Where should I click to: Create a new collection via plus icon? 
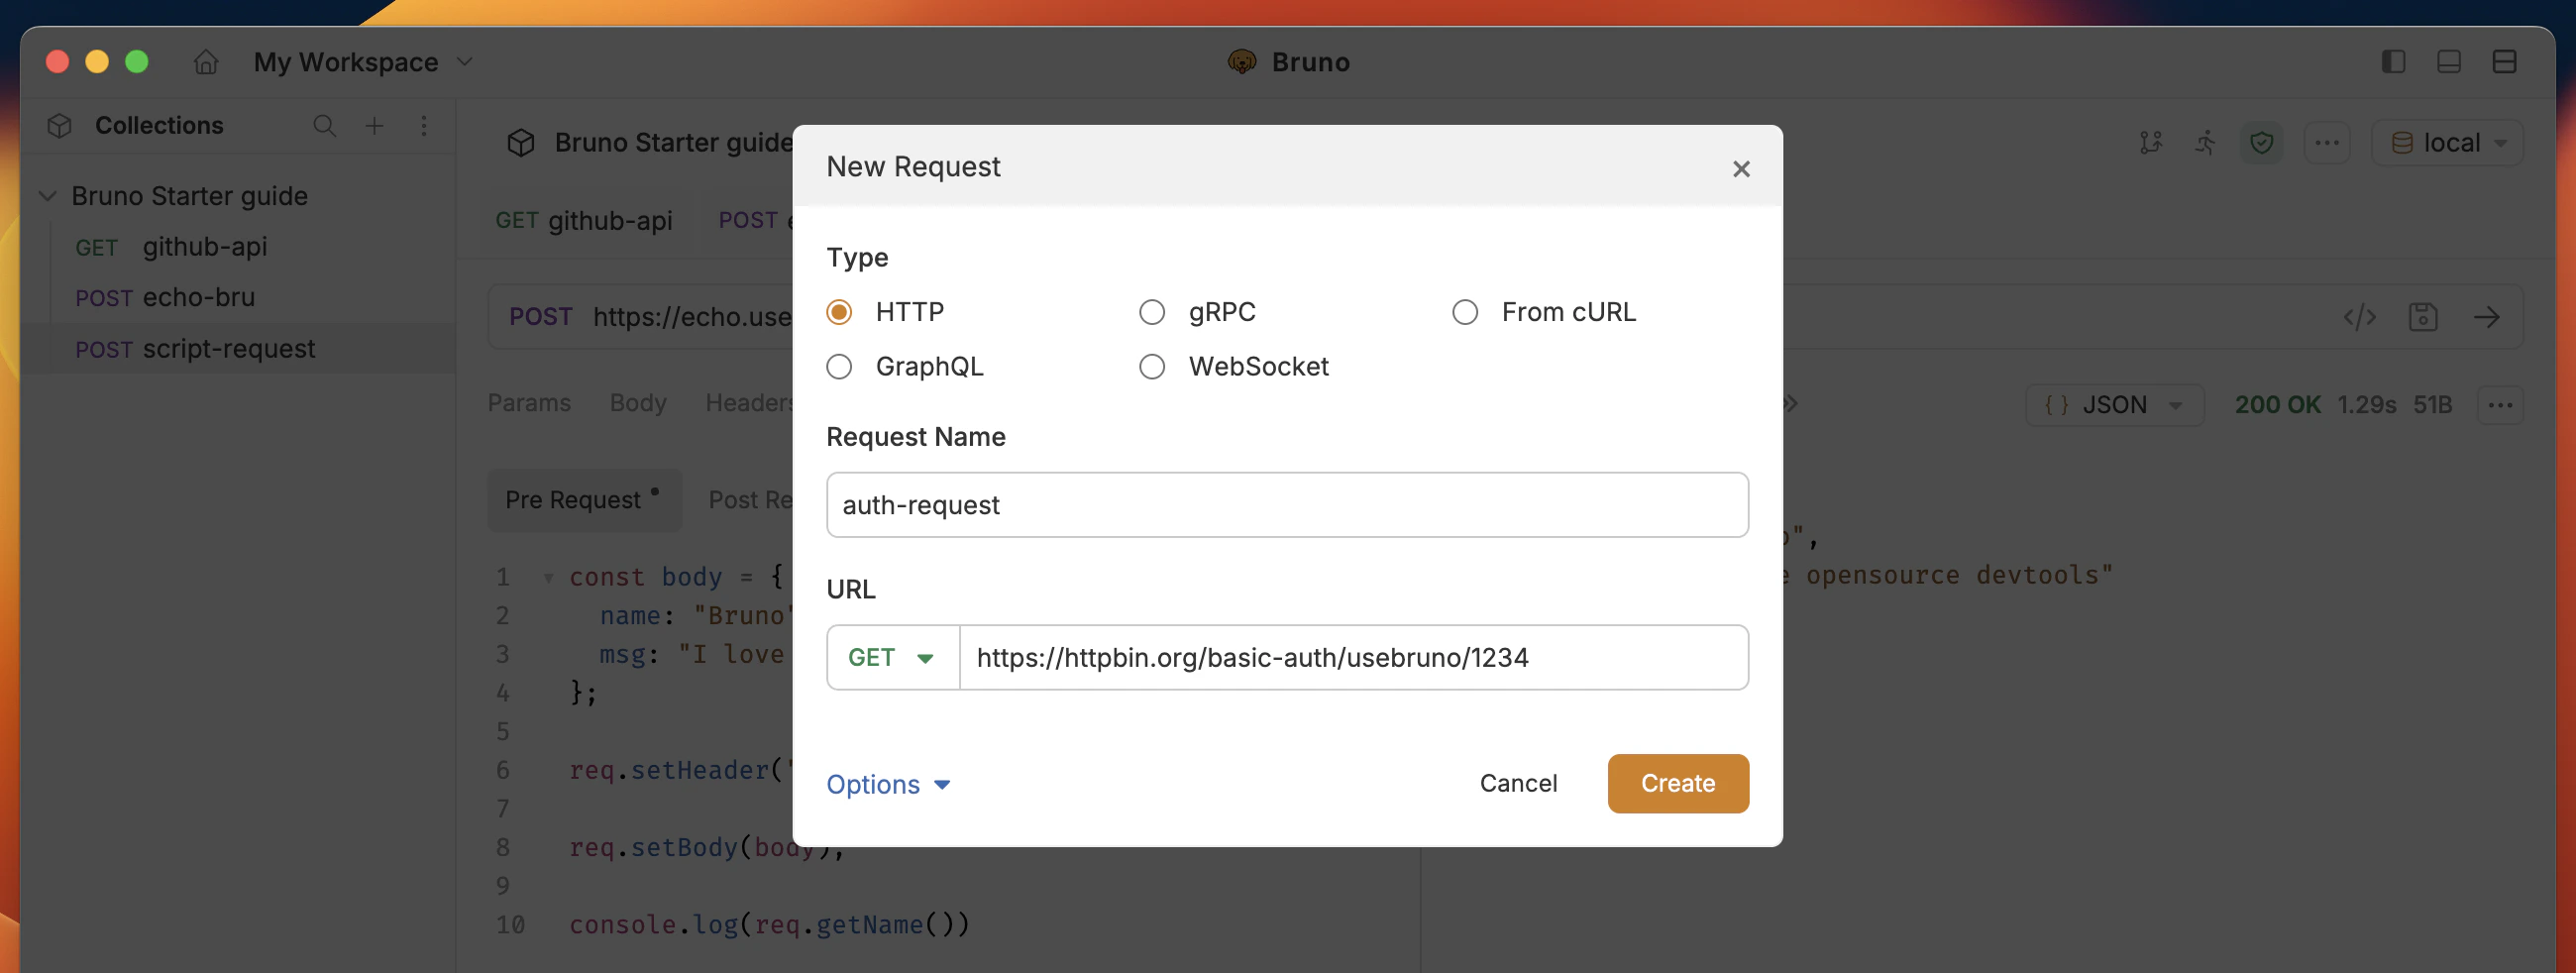tap(374, 126)
